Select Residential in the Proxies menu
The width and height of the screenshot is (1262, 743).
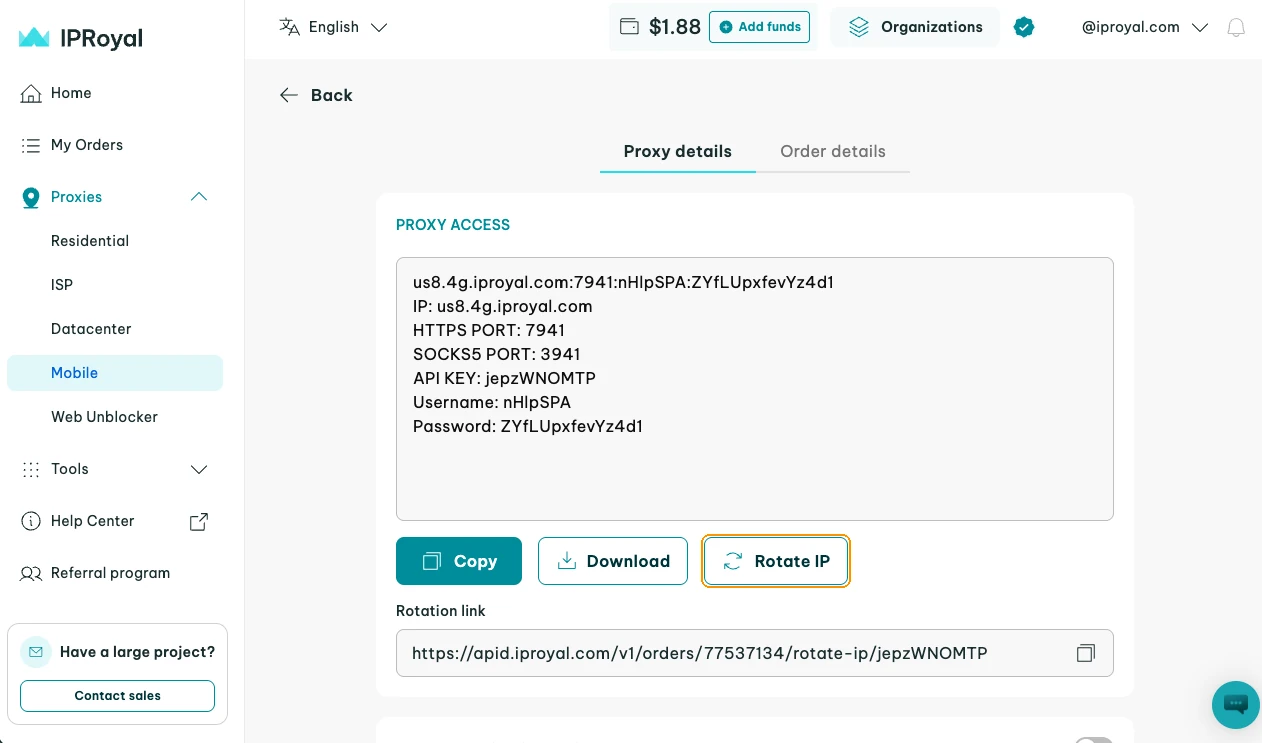tap(90, 241)
